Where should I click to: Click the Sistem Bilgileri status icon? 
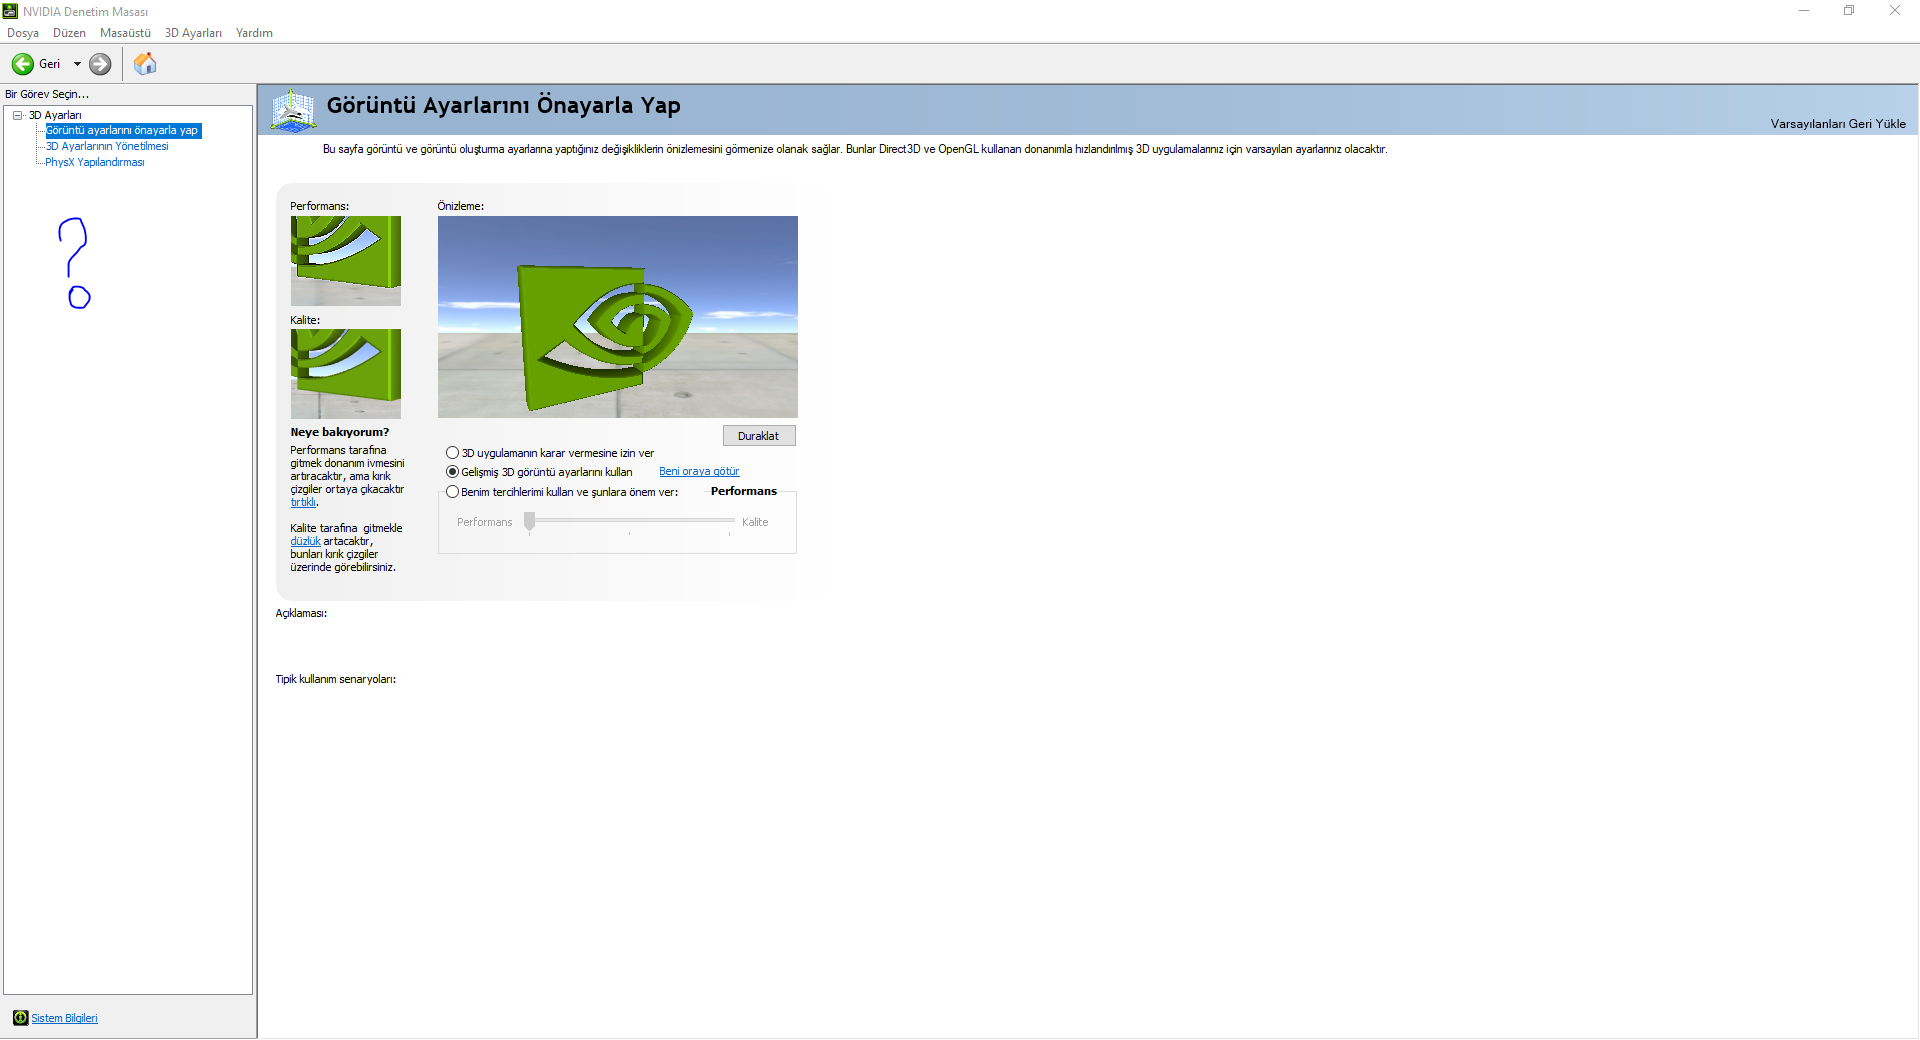(x=20, y=1018)
